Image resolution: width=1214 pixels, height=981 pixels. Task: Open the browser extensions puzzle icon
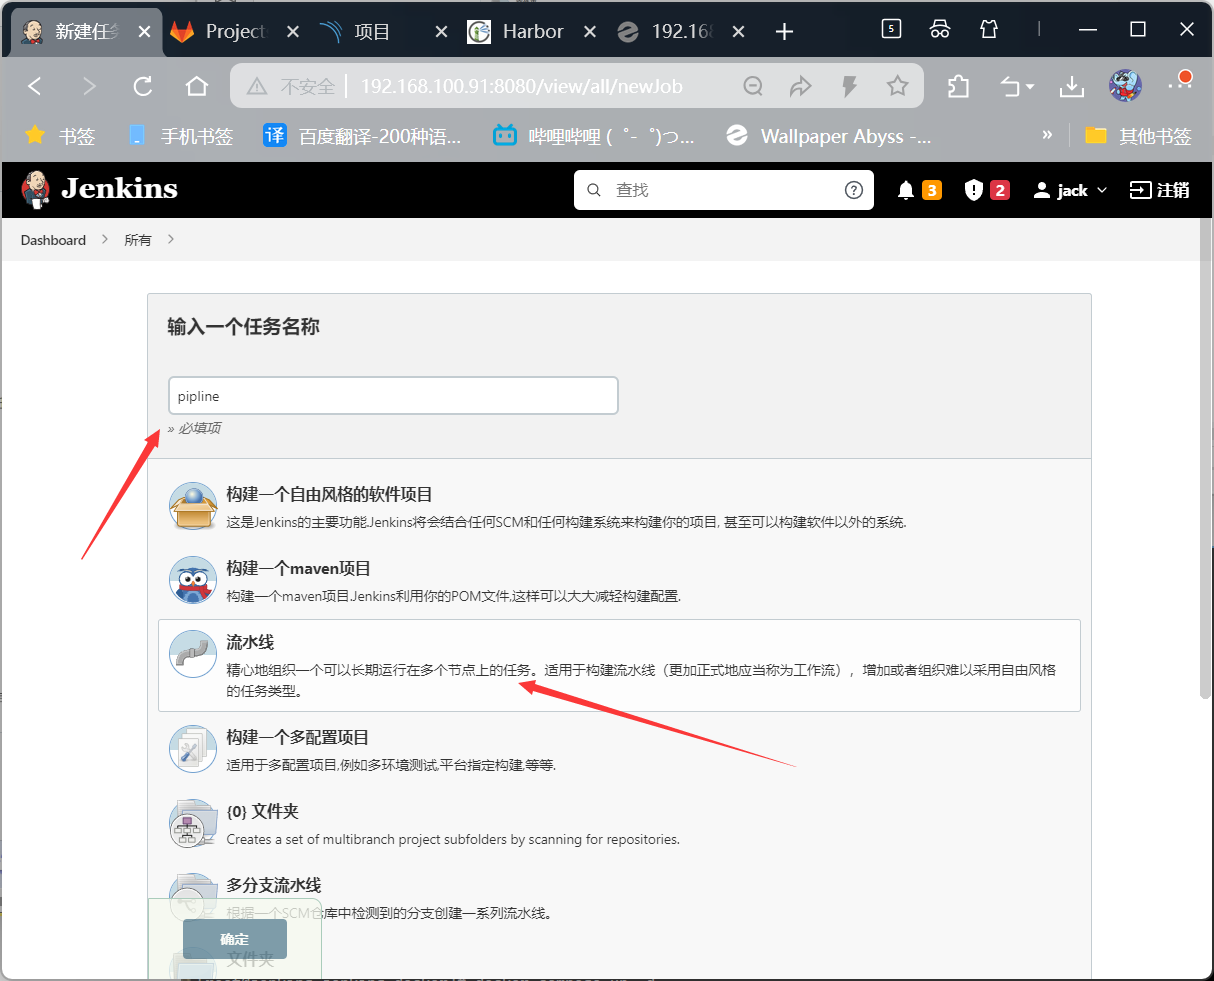[958, 86]
